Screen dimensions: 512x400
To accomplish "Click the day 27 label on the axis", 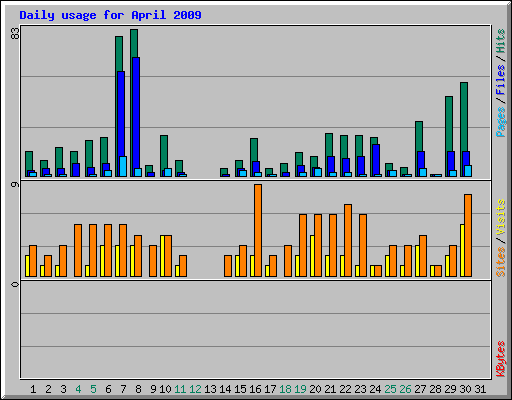I will (x=420, y=389).
